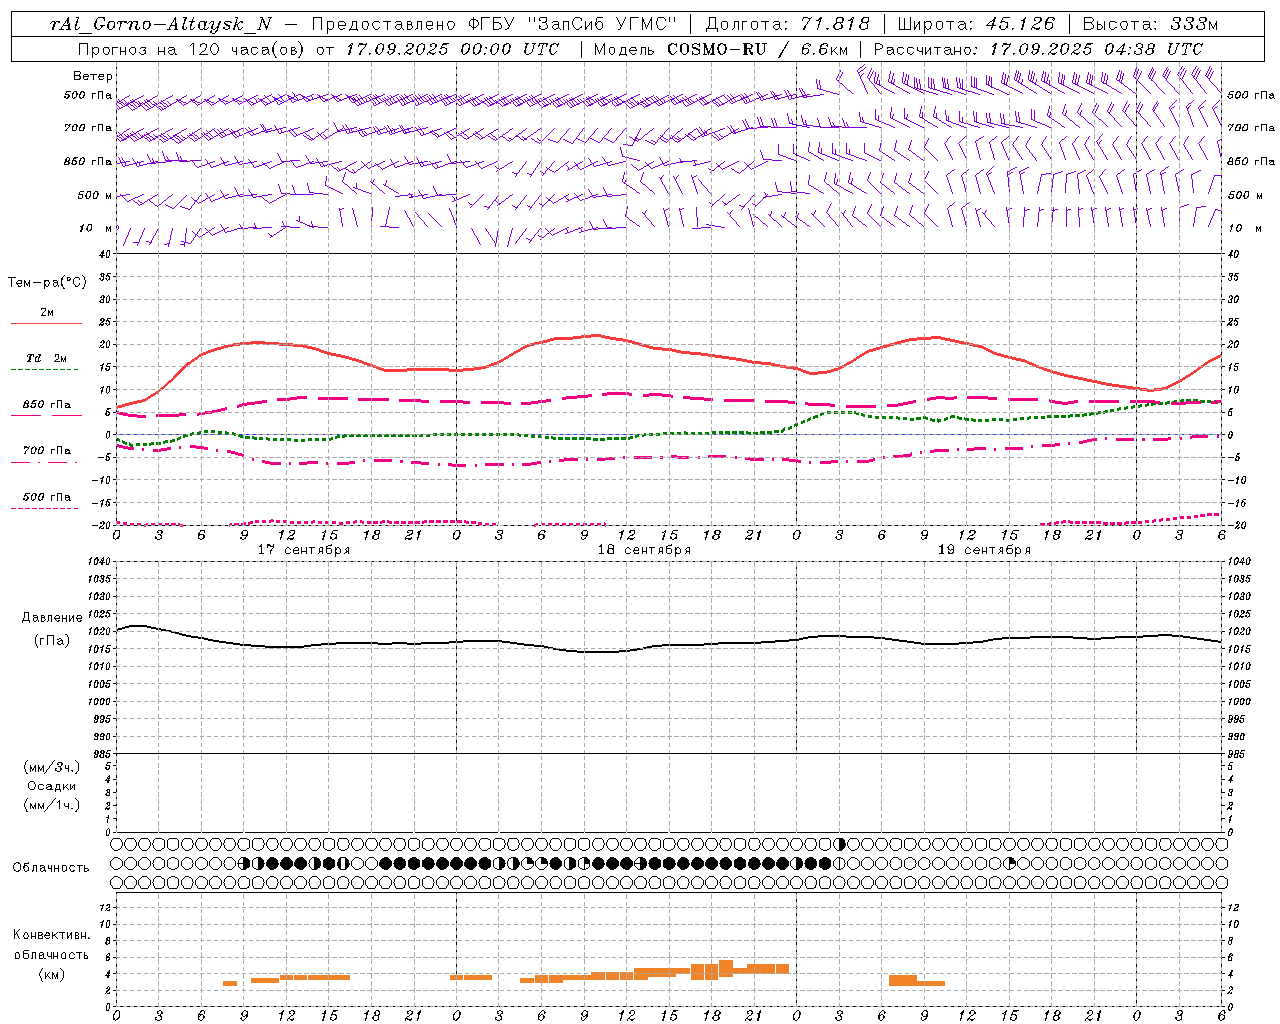Click the 2м legend entry above the solid line

click(47, 313)
